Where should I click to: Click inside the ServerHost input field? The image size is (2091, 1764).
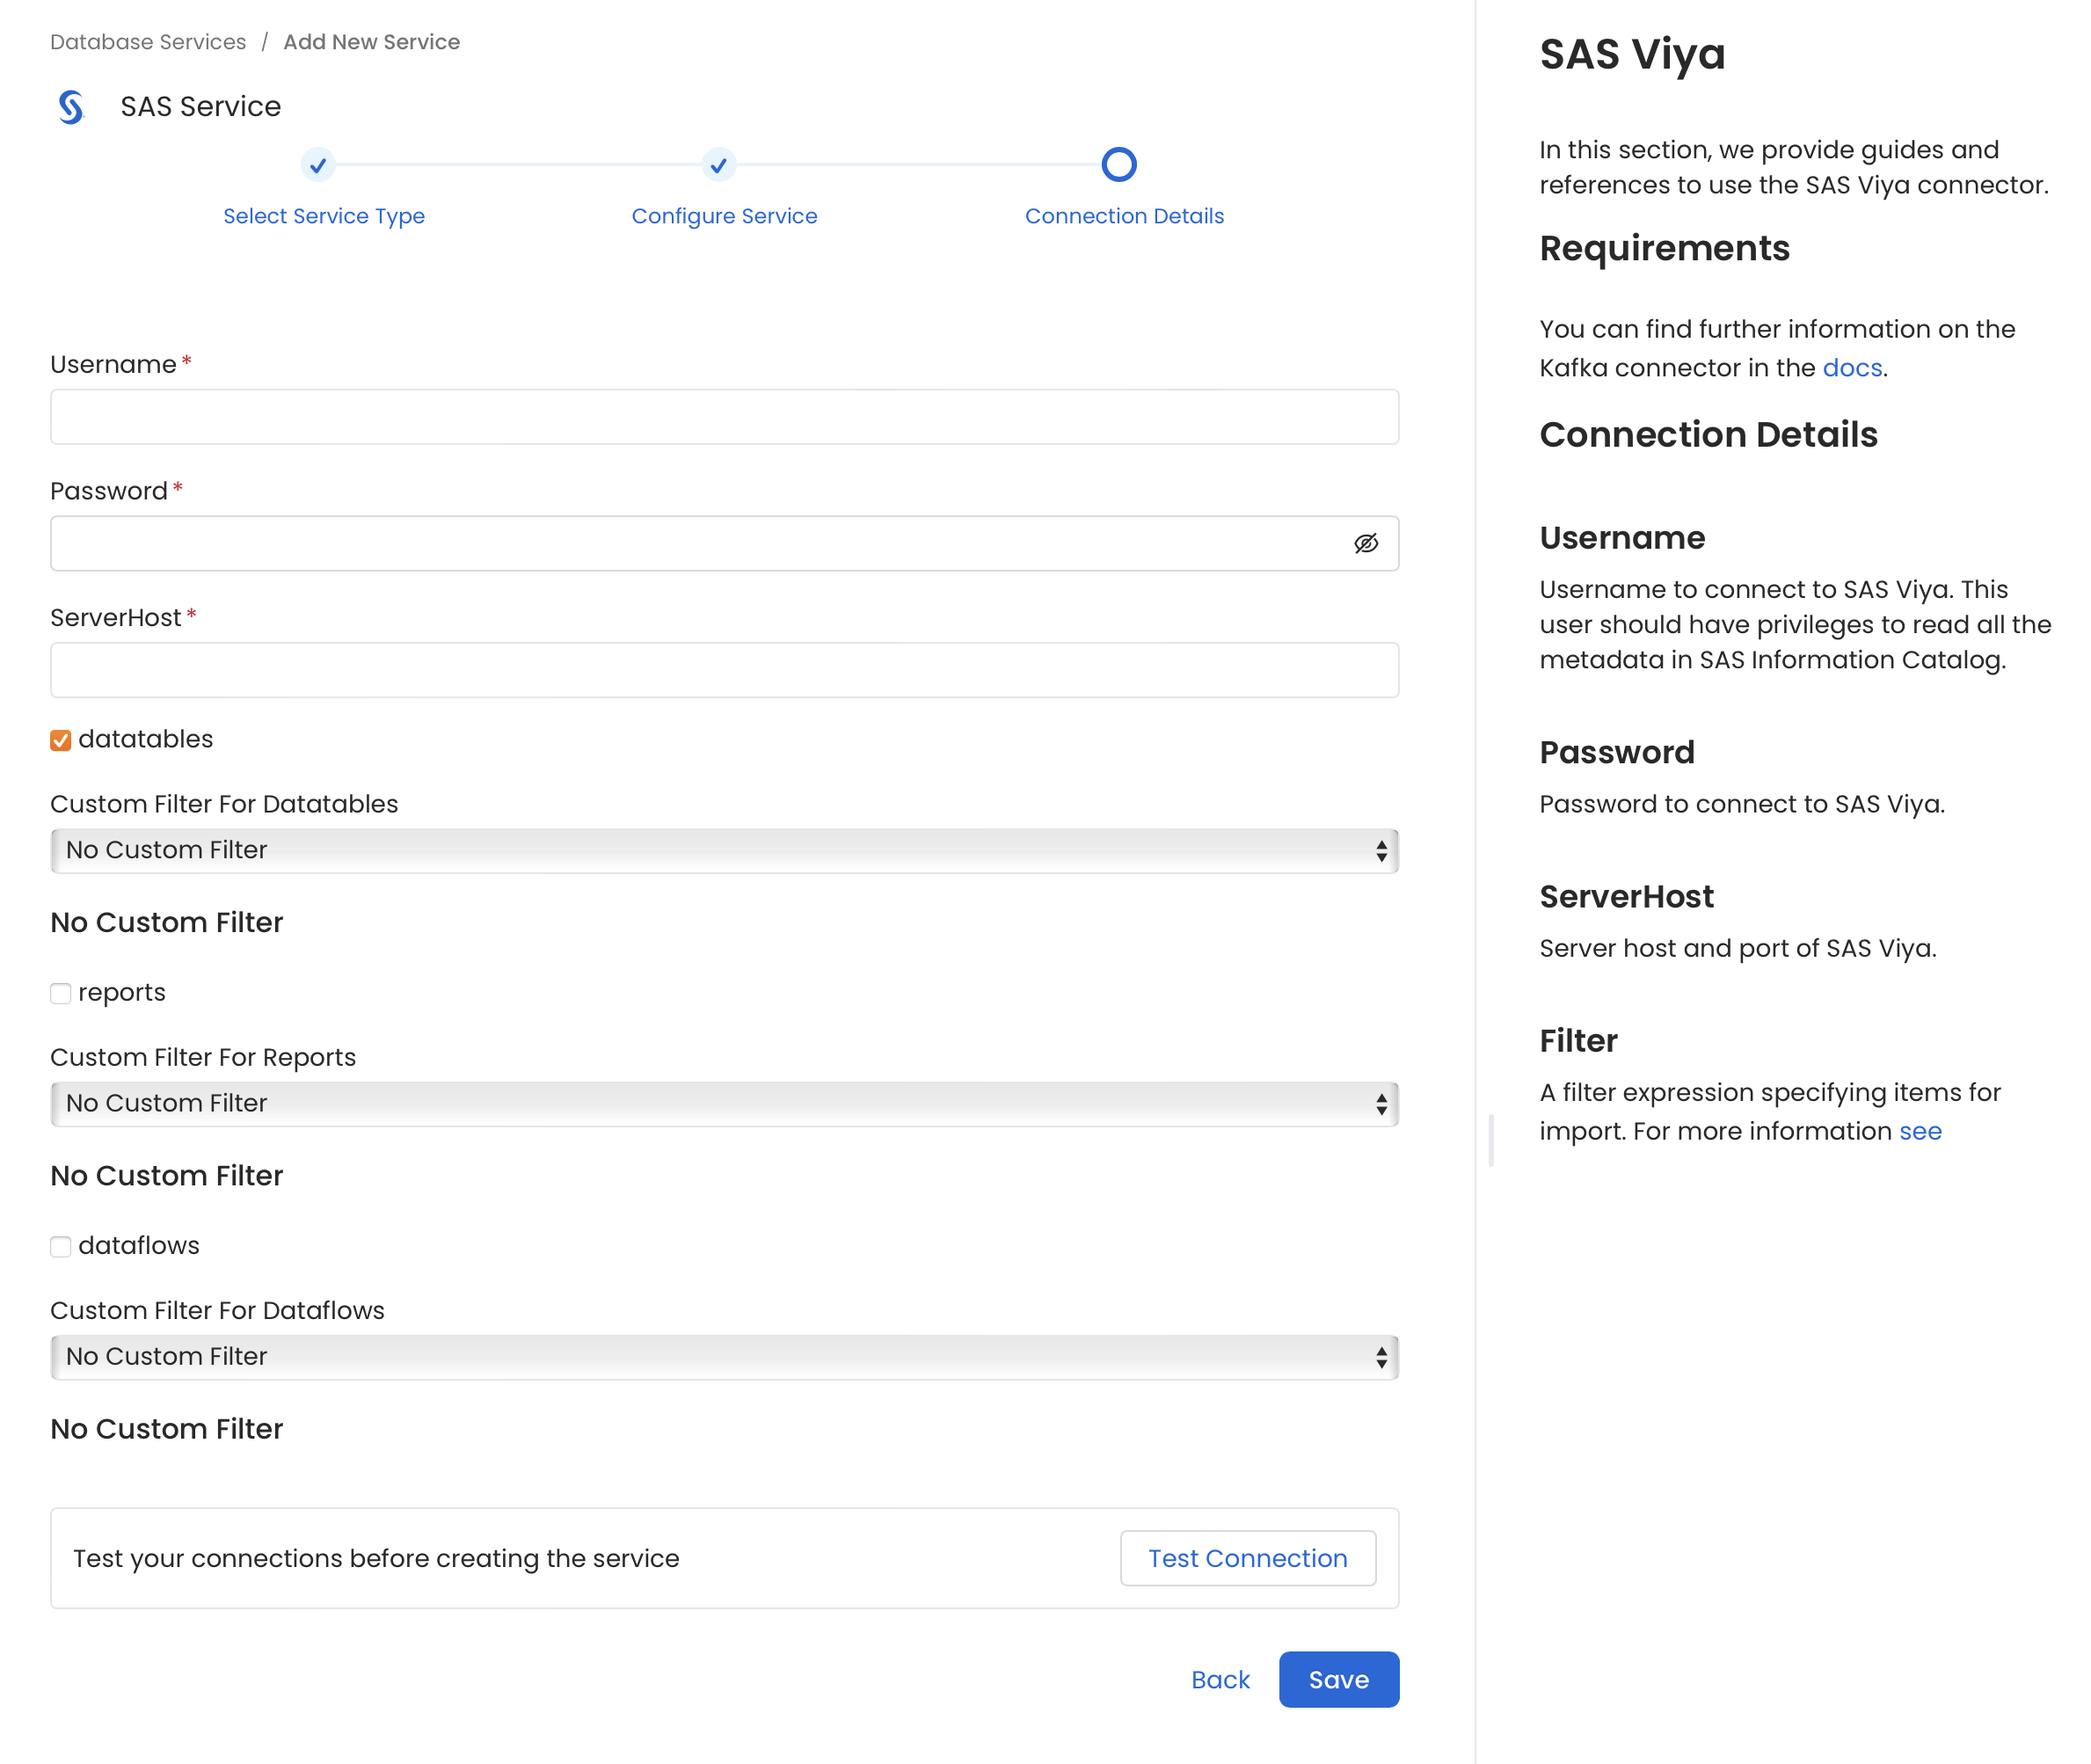(x=724, y=670)
